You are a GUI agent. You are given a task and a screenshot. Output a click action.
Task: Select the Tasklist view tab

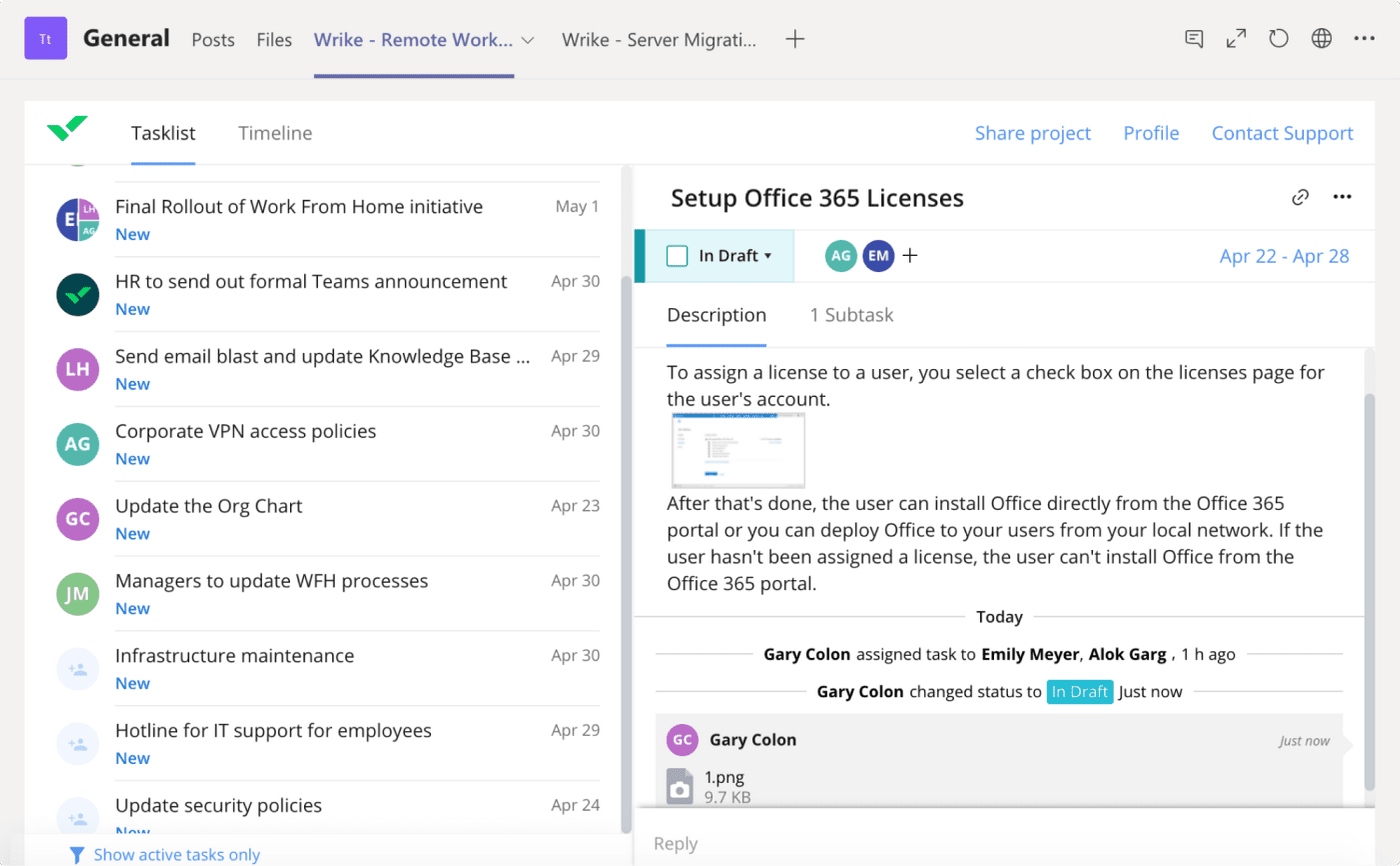point(163,133)
